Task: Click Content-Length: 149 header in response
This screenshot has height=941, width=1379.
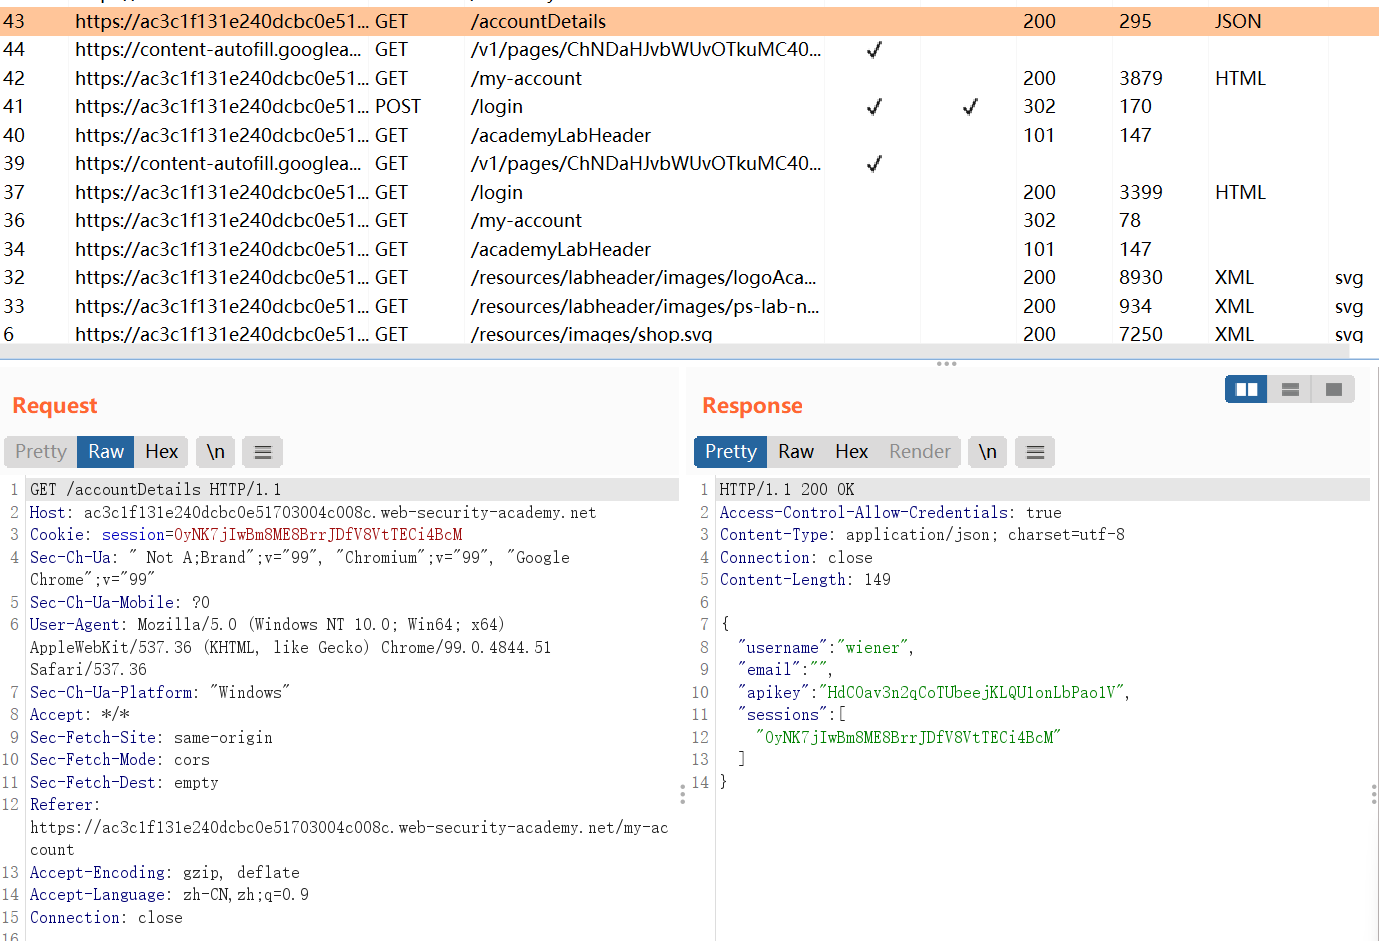Action: (x=805, y=579)
